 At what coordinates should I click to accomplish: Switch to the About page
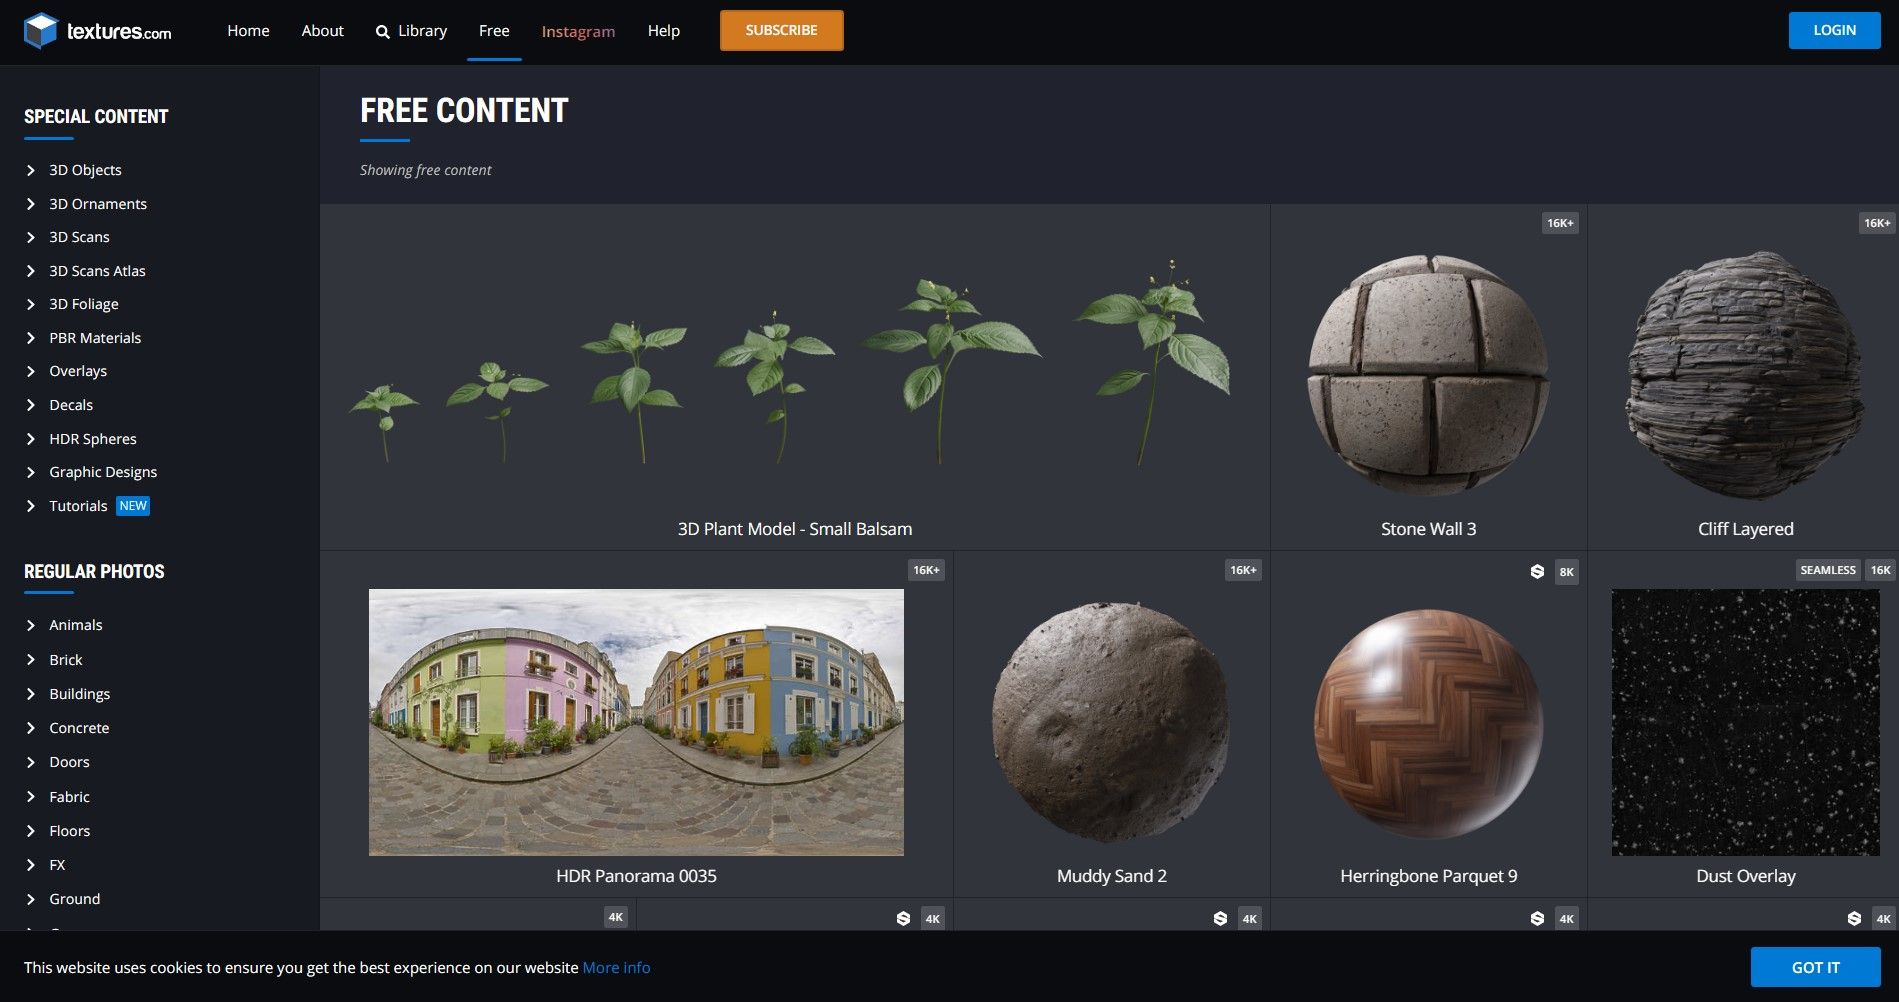(322, 30)
